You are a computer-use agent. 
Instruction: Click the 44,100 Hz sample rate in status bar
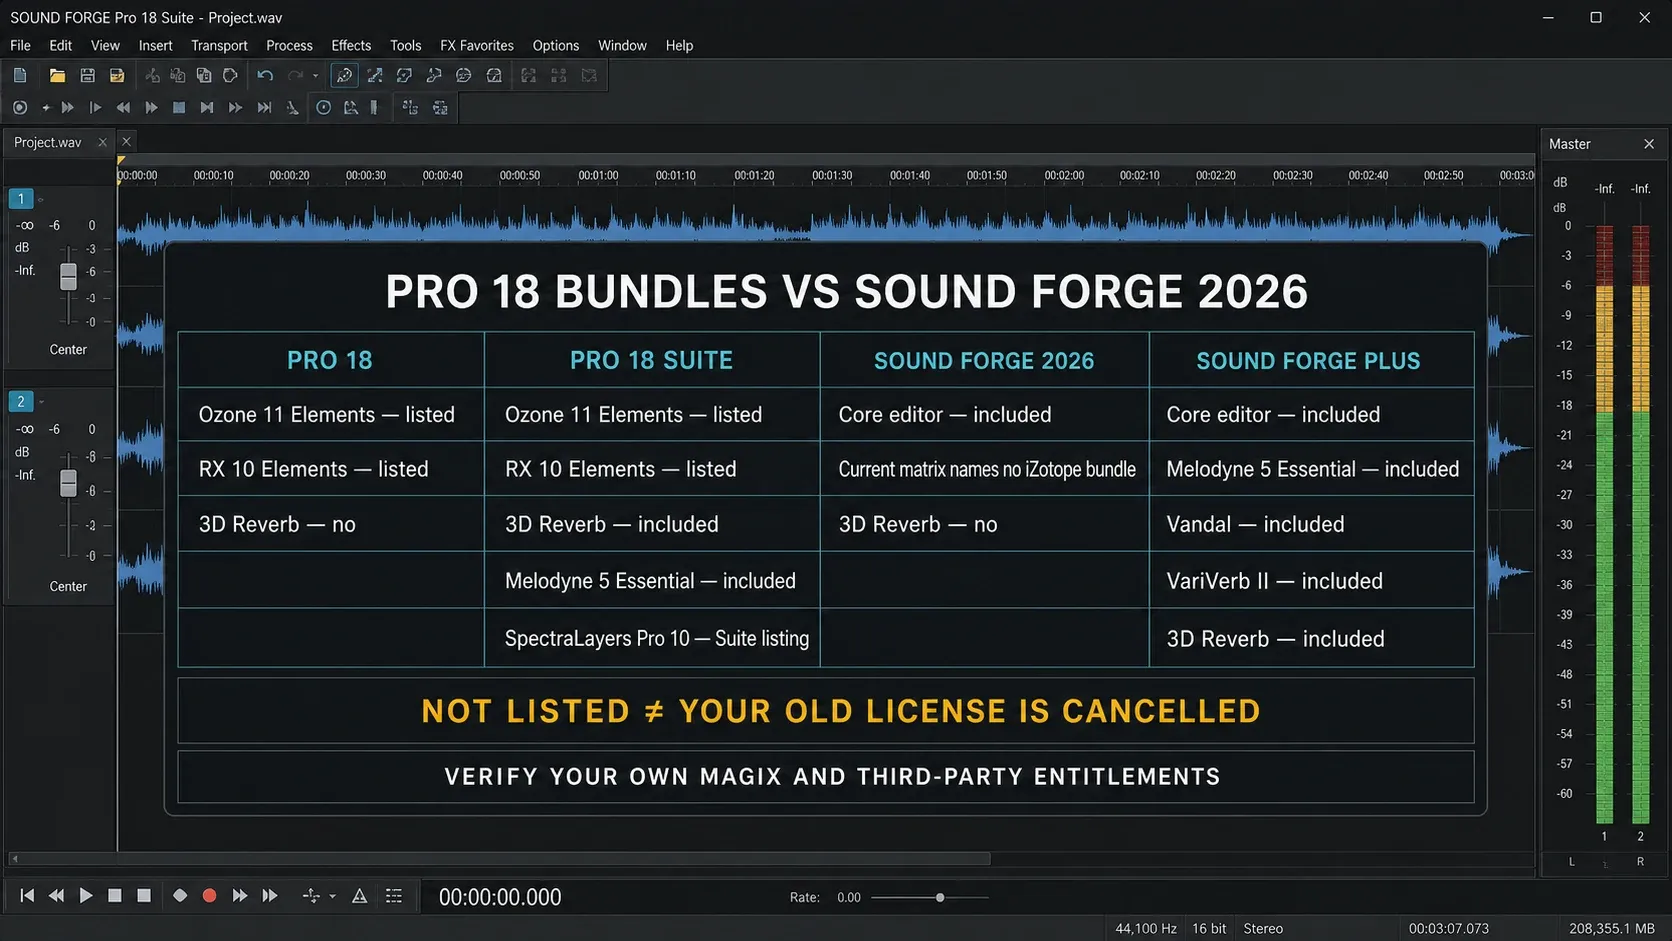click(1146, 928)
